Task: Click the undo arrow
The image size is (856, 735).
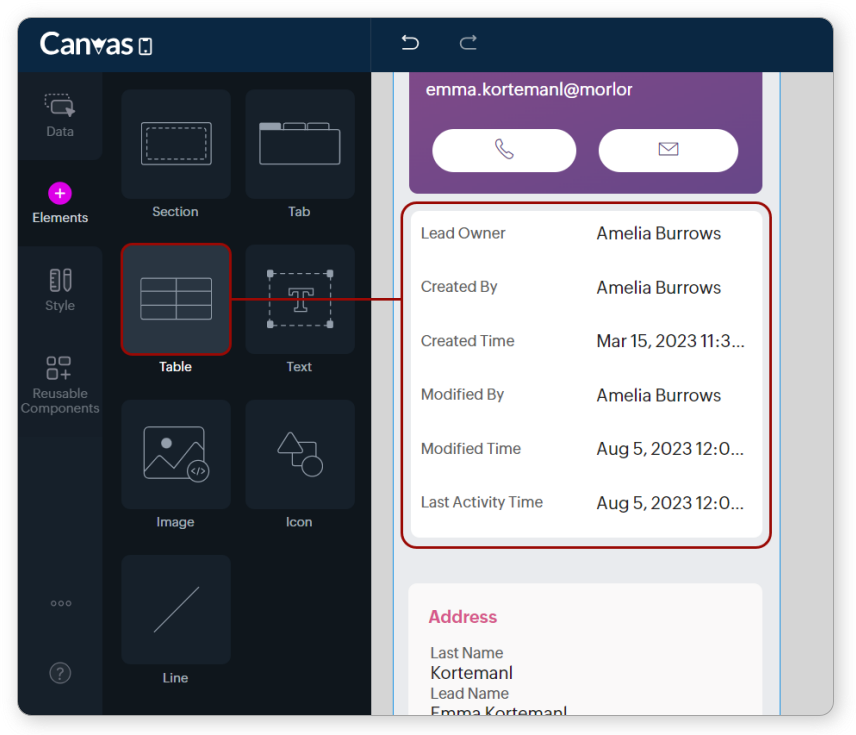Action: click(410, 43)
